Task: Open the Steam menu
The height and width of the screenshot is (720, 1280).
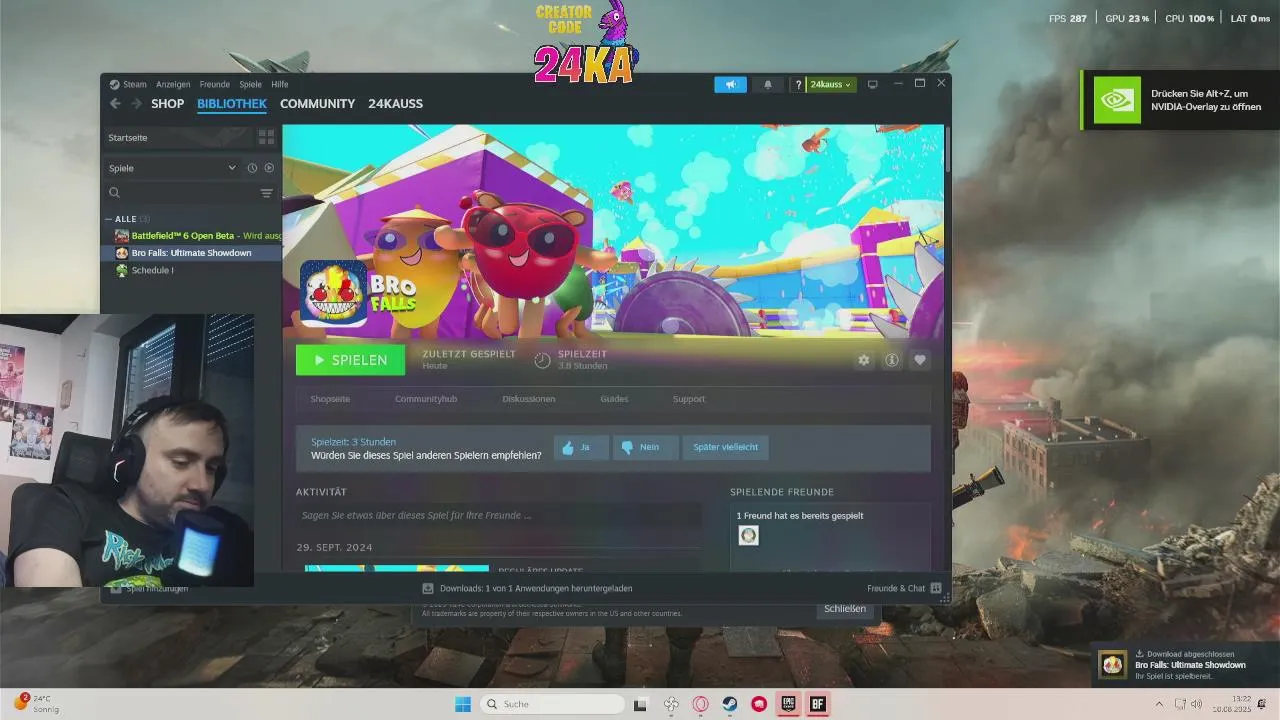Action: pos(135,85)
